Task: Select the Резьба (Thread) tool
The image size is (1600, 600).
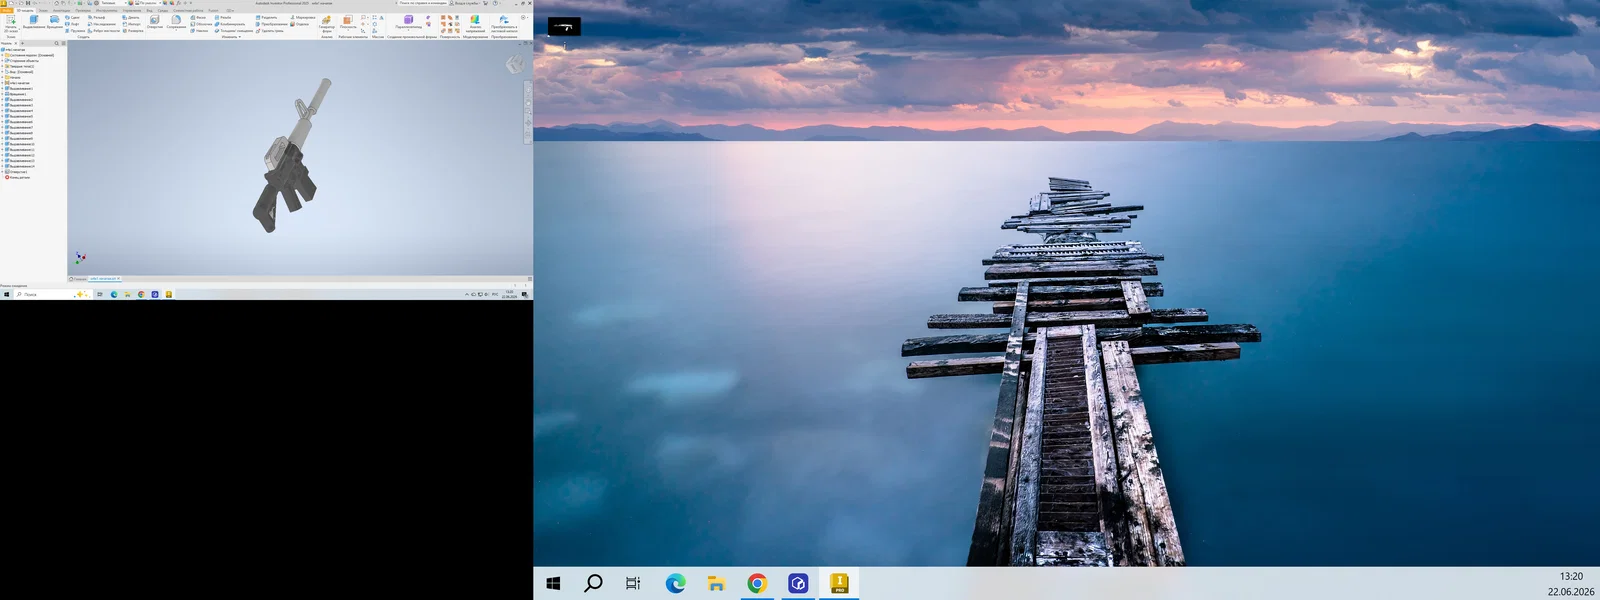Action: pyautogui.click(x=223, y=17)
